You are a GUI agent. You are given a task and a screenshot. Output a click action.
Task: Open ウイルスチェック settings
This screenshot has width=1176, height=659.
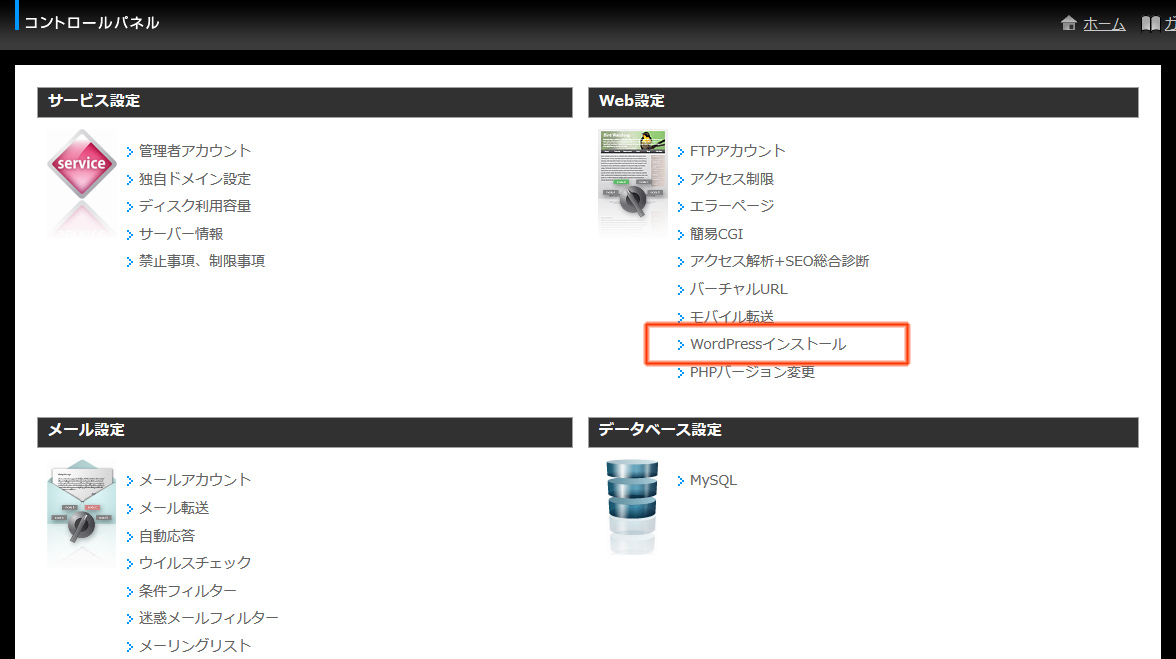(x=195, y=562)
